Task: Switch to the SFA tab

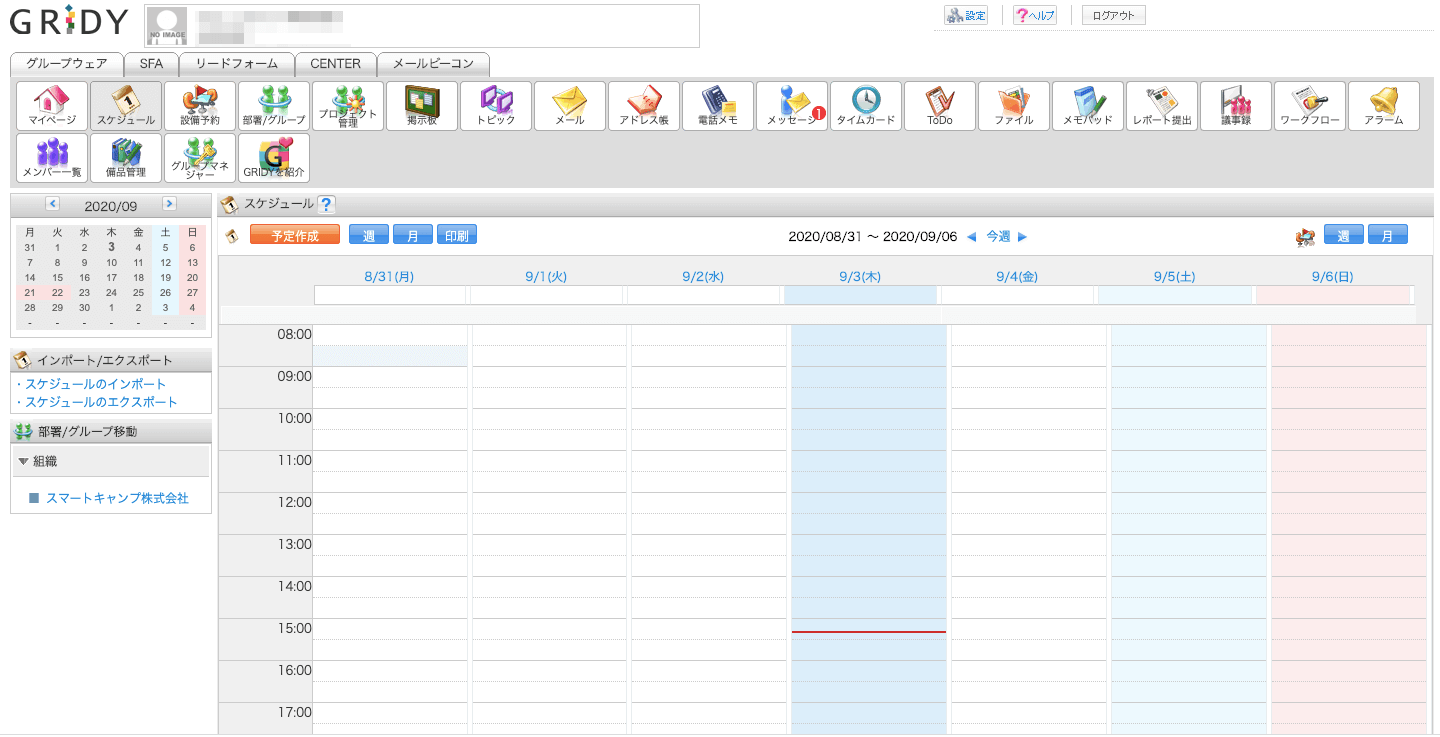Action: 151,64
